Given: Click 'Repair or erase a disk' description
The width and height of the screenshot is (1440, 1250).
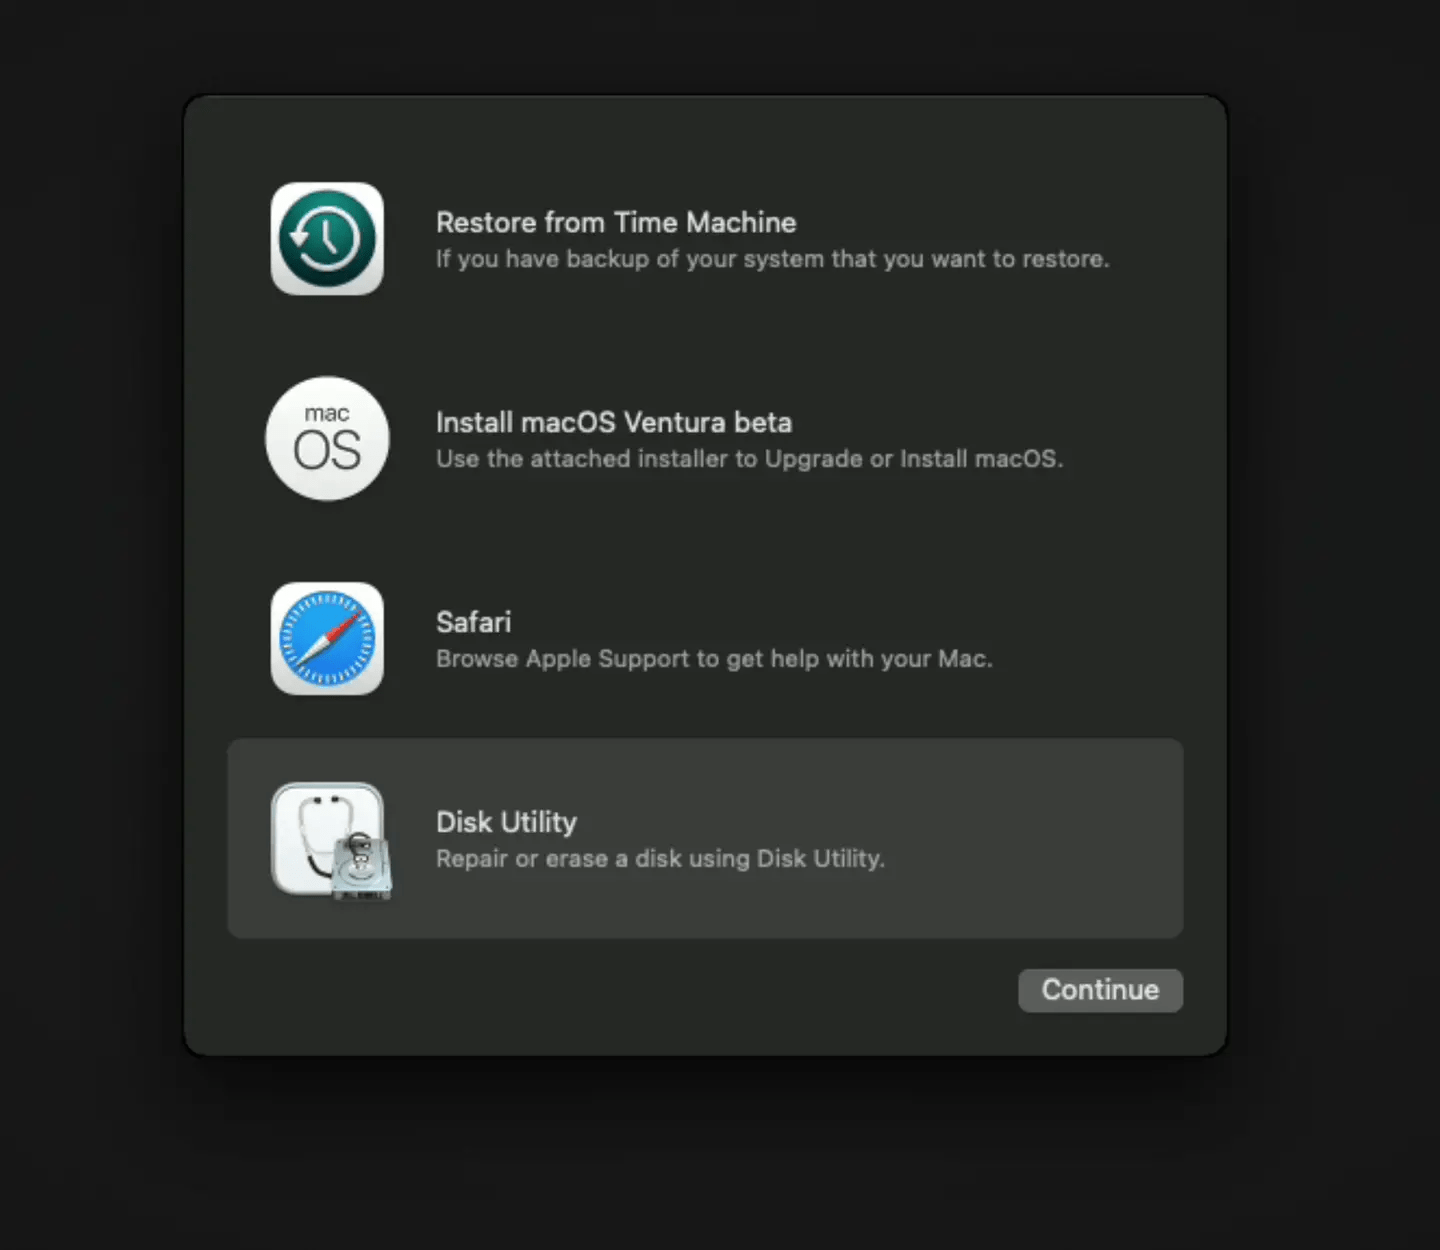Looking at the screenshot, I should (660, 859).
